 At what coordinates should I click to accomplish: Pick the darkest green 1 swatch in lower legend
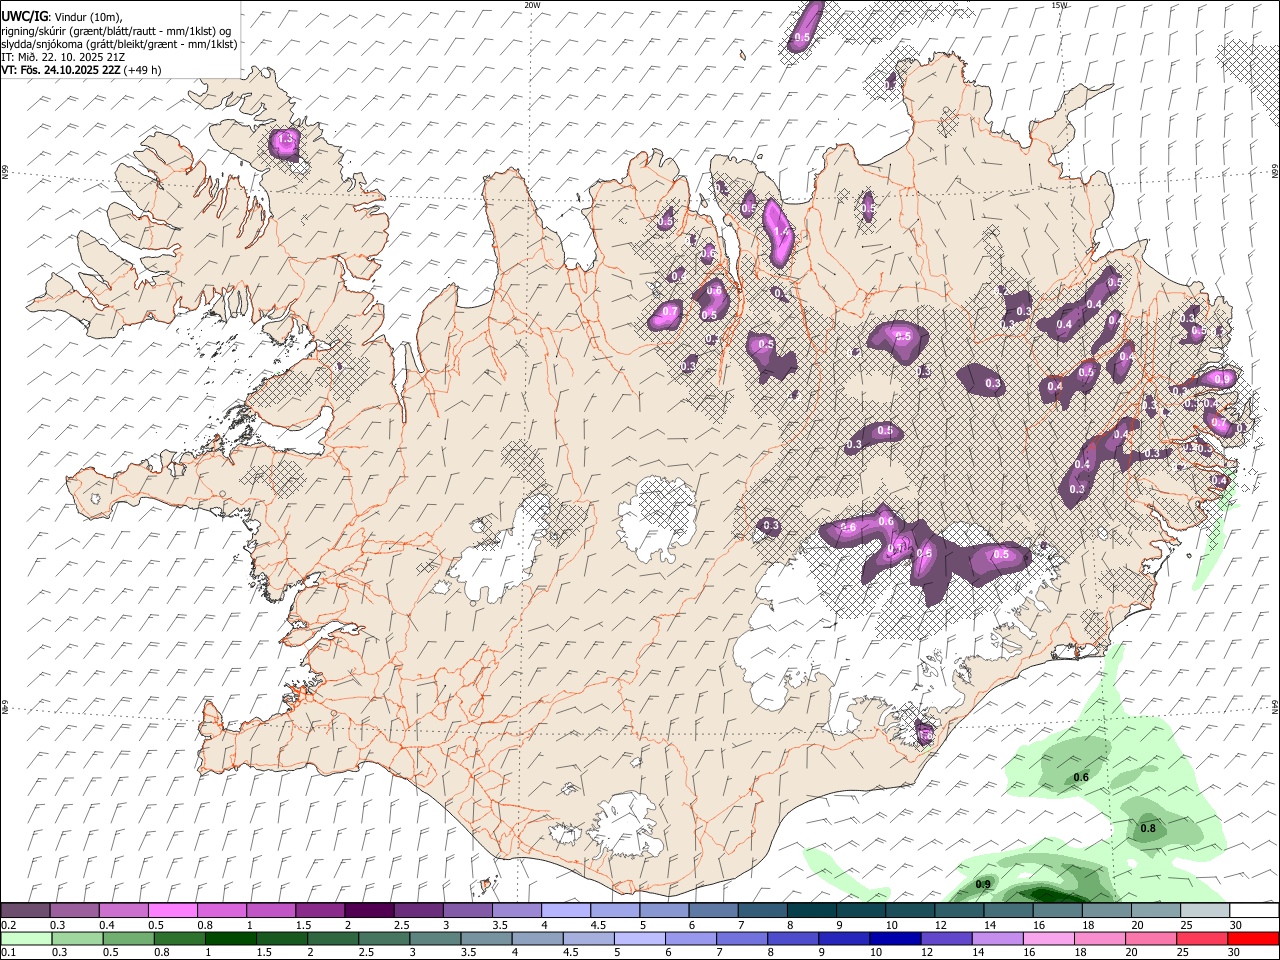click(230, 938)
